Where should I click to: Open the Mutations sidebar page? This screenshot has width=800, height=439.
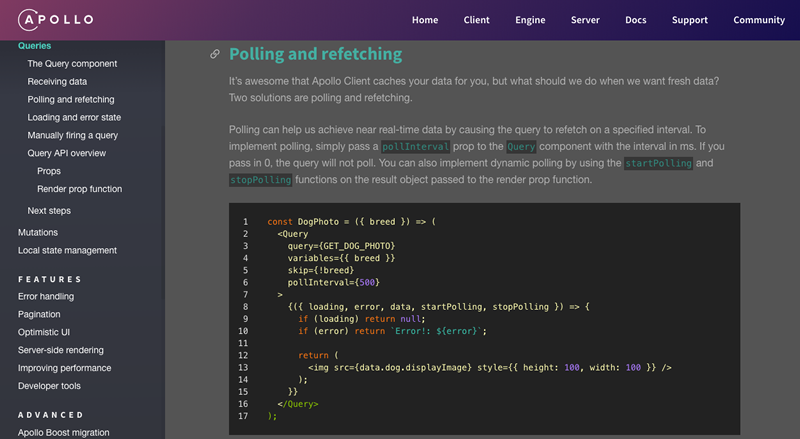click(38, 232)
